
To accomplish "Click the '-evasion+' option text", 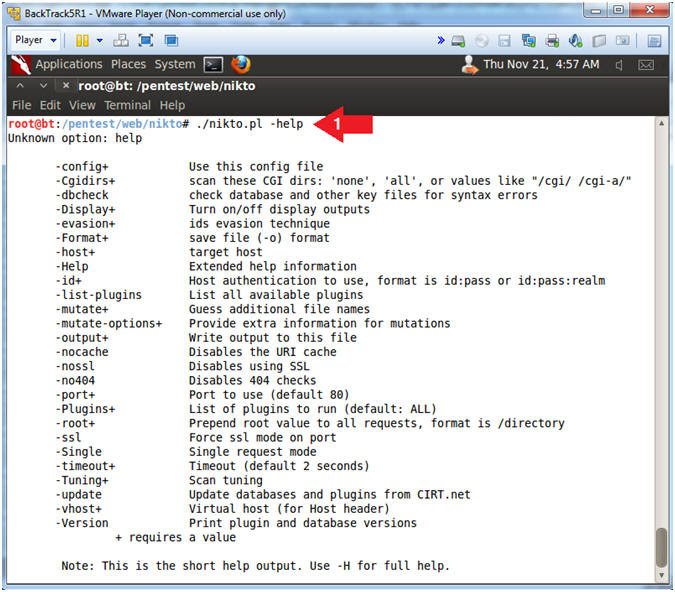I will click(85, 224).
